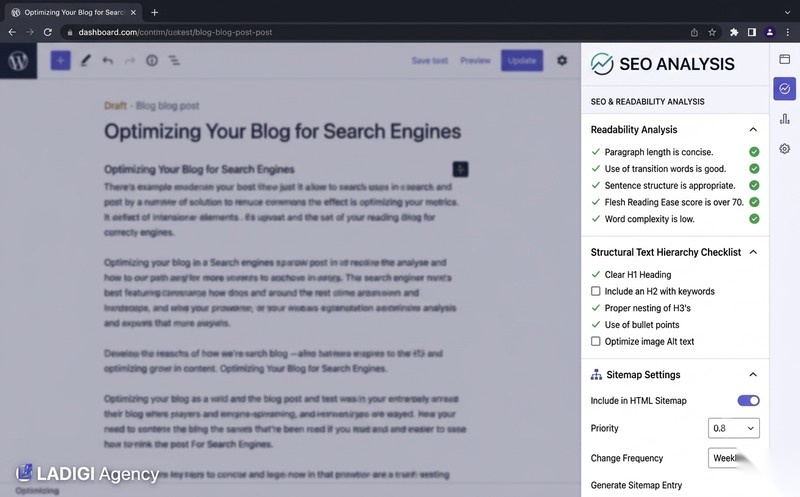Image resolution: width=800 pixels, height=497 pixels.
Task: Toggle the browser side panel icon
Action: [x=752, y=32]
